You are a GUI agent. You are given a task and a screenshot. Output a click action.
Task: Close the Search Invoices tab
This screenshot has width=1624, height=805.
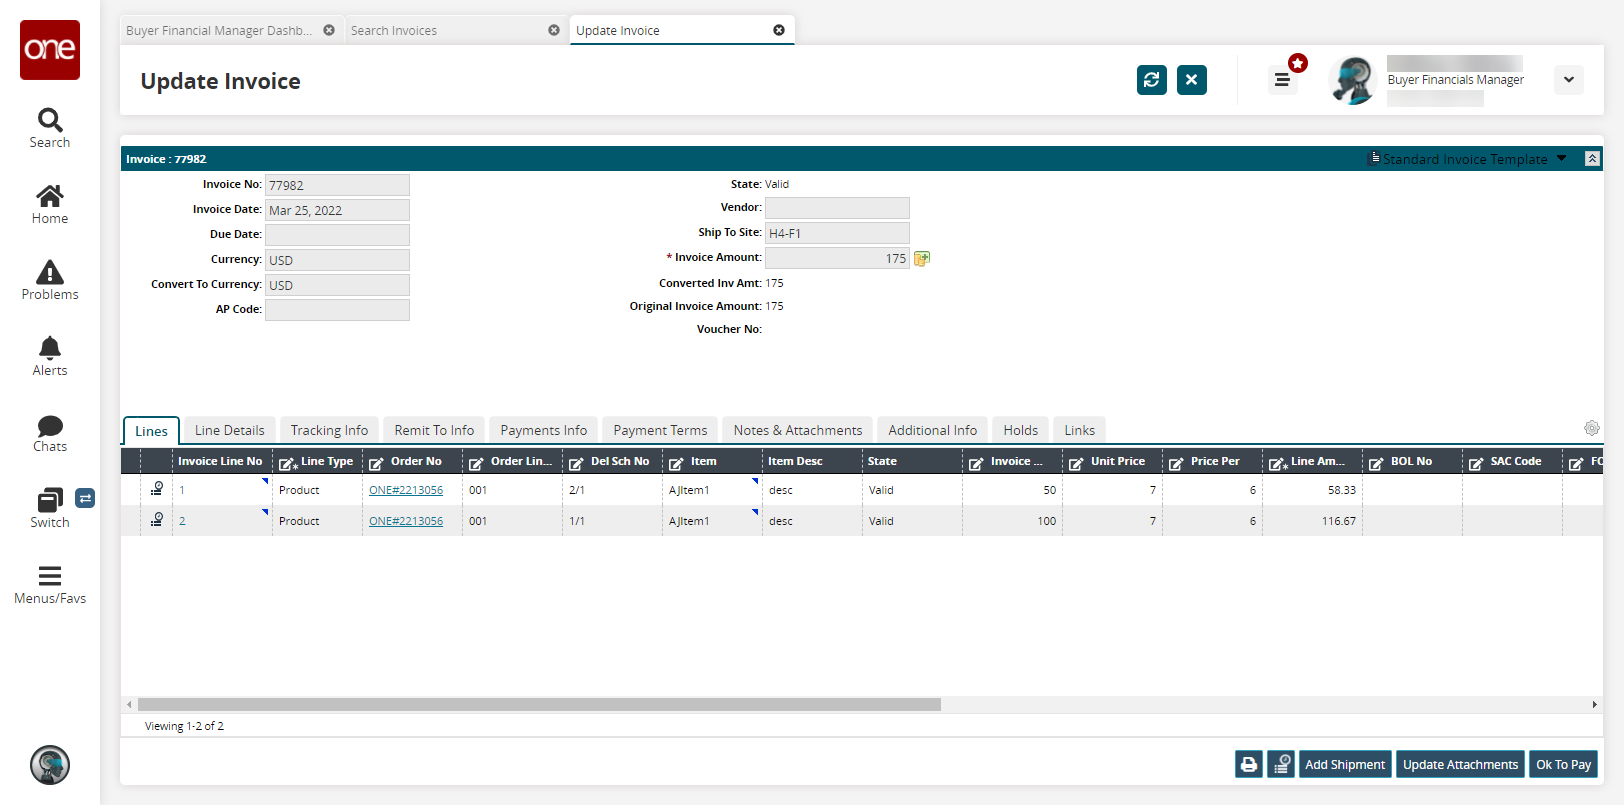click(x=554, y=30)
